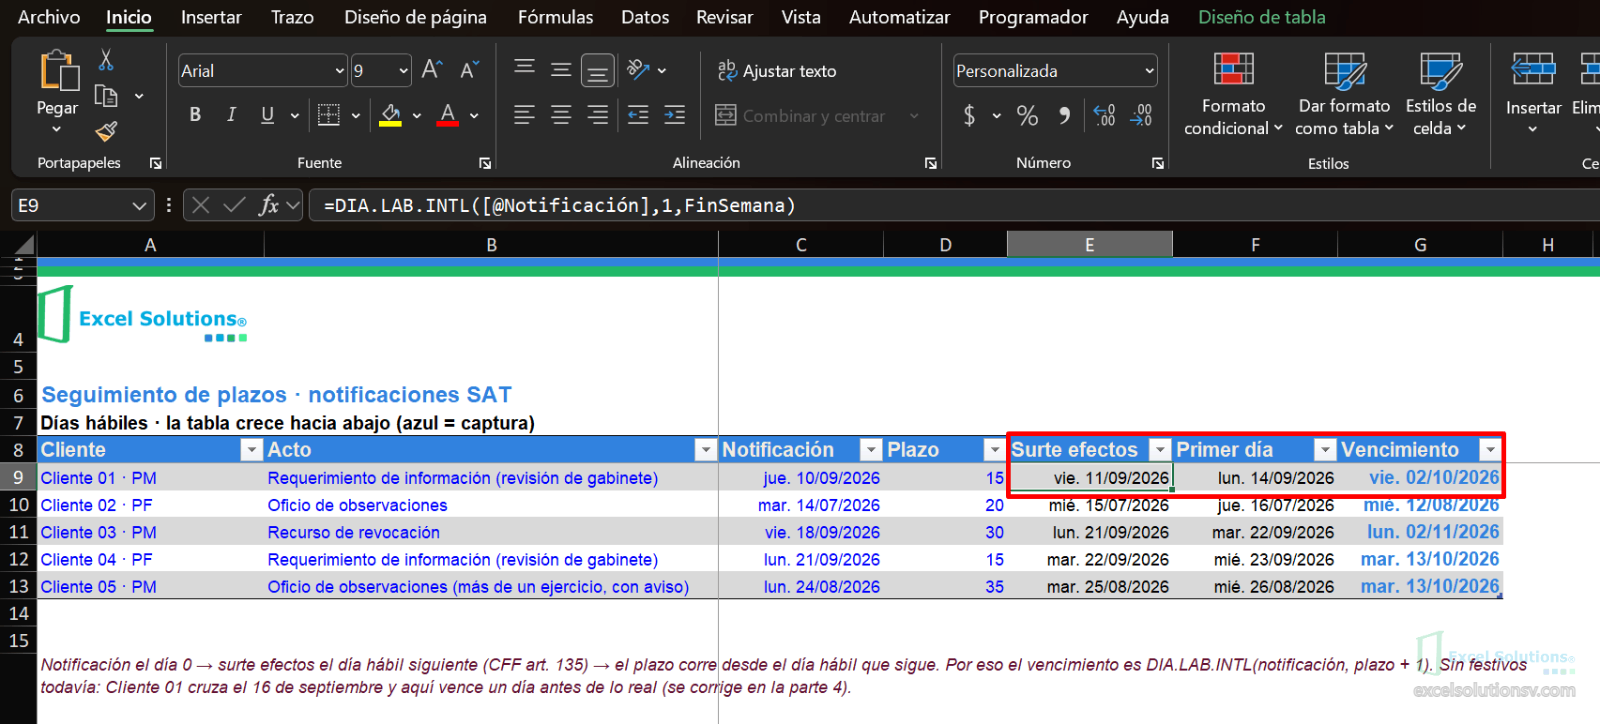Open the Fórmulas ribbon tab
Screen dimensions: 1600x724
tap(555, 17)
